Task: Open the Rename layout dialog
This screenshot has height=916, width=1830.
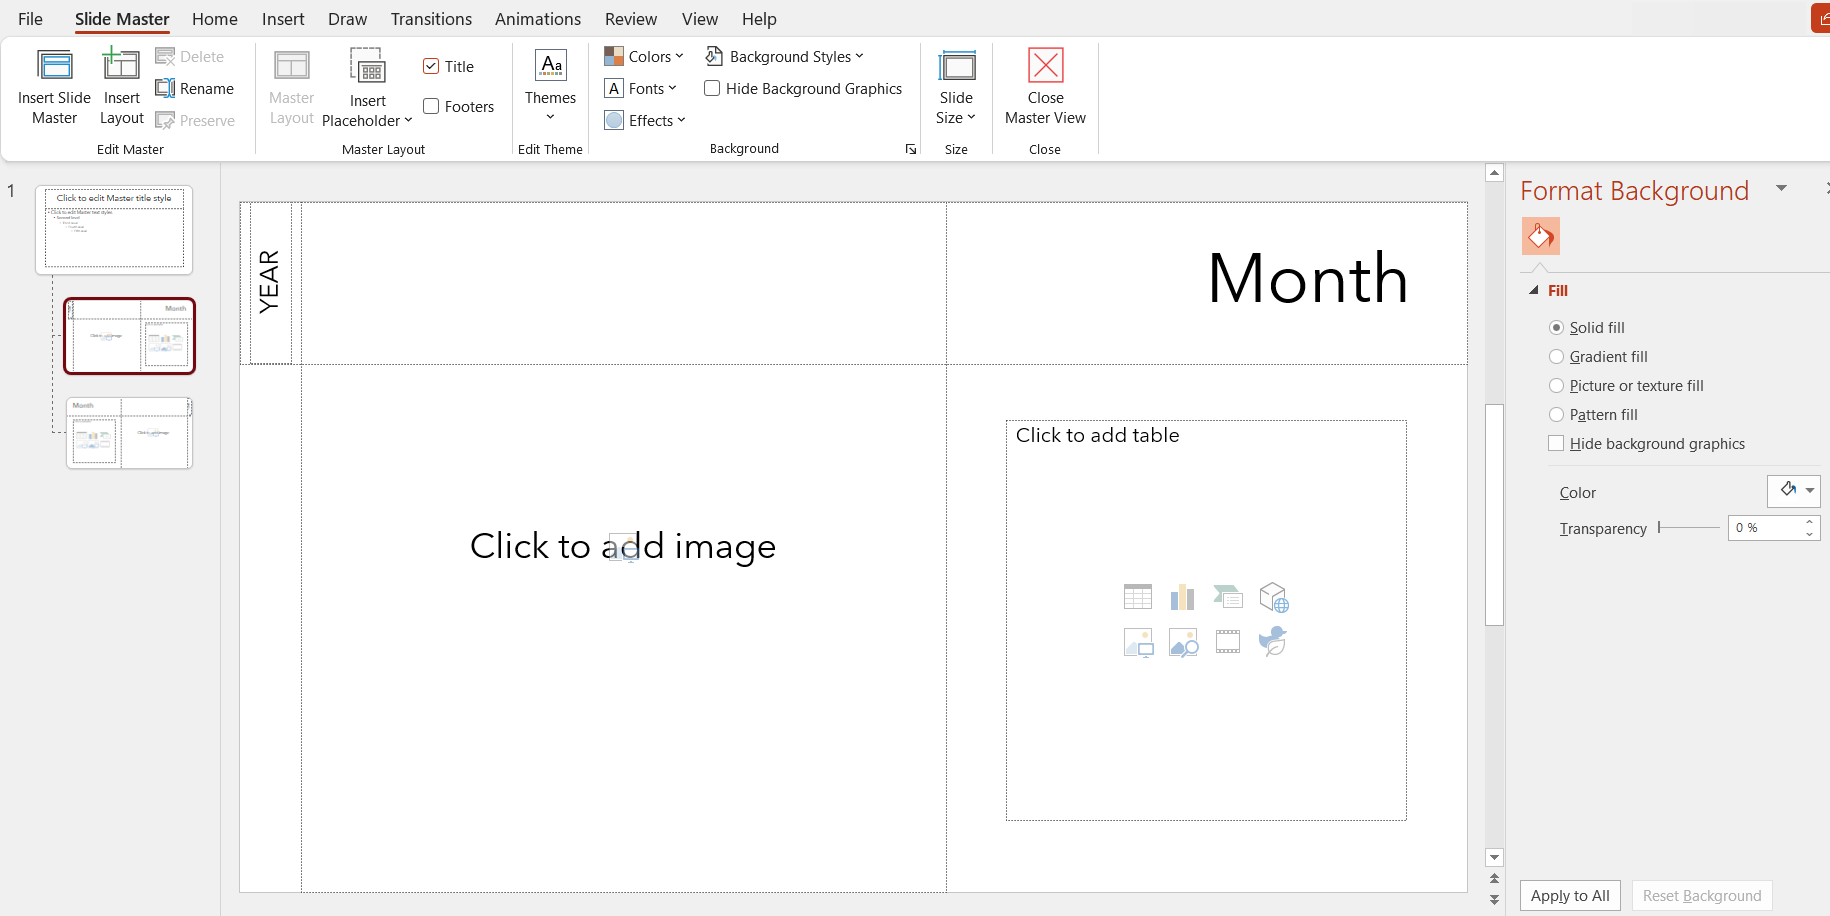Action: tap(196, 88)
